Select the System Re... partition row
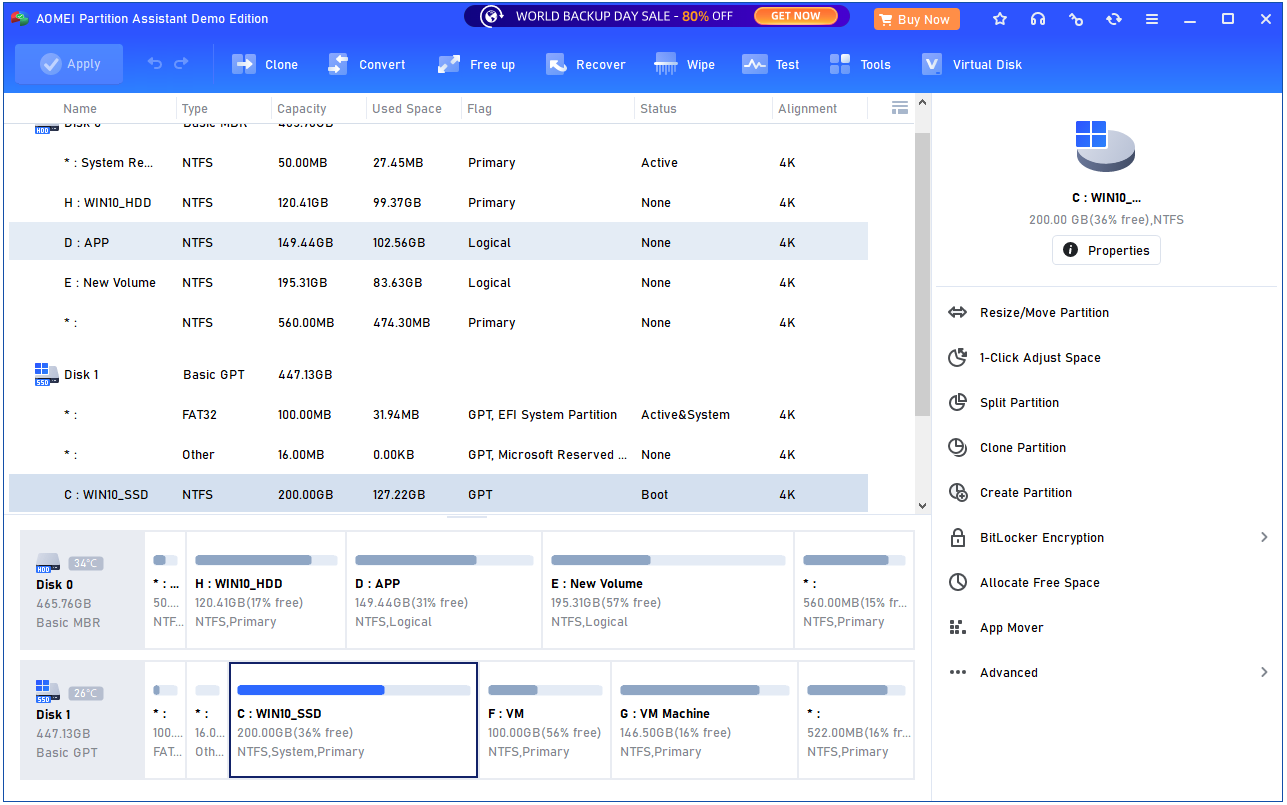Viewport: 1287px width, 805px height. tap(438, 163)
